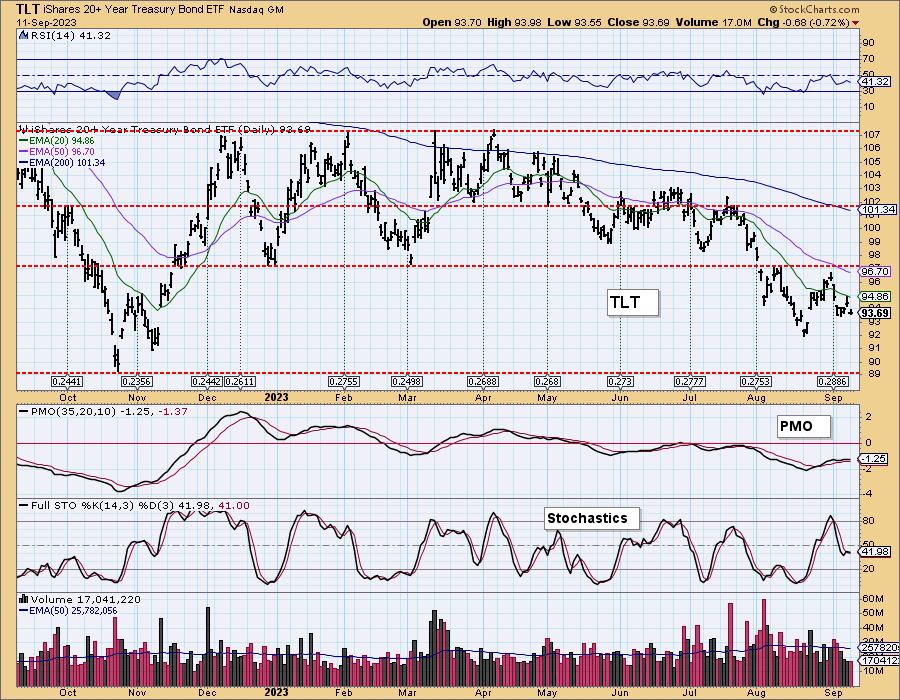Click the 0.268 yield label near May
The height and width of the screenshot is (700, 900).
coord(547,382)
